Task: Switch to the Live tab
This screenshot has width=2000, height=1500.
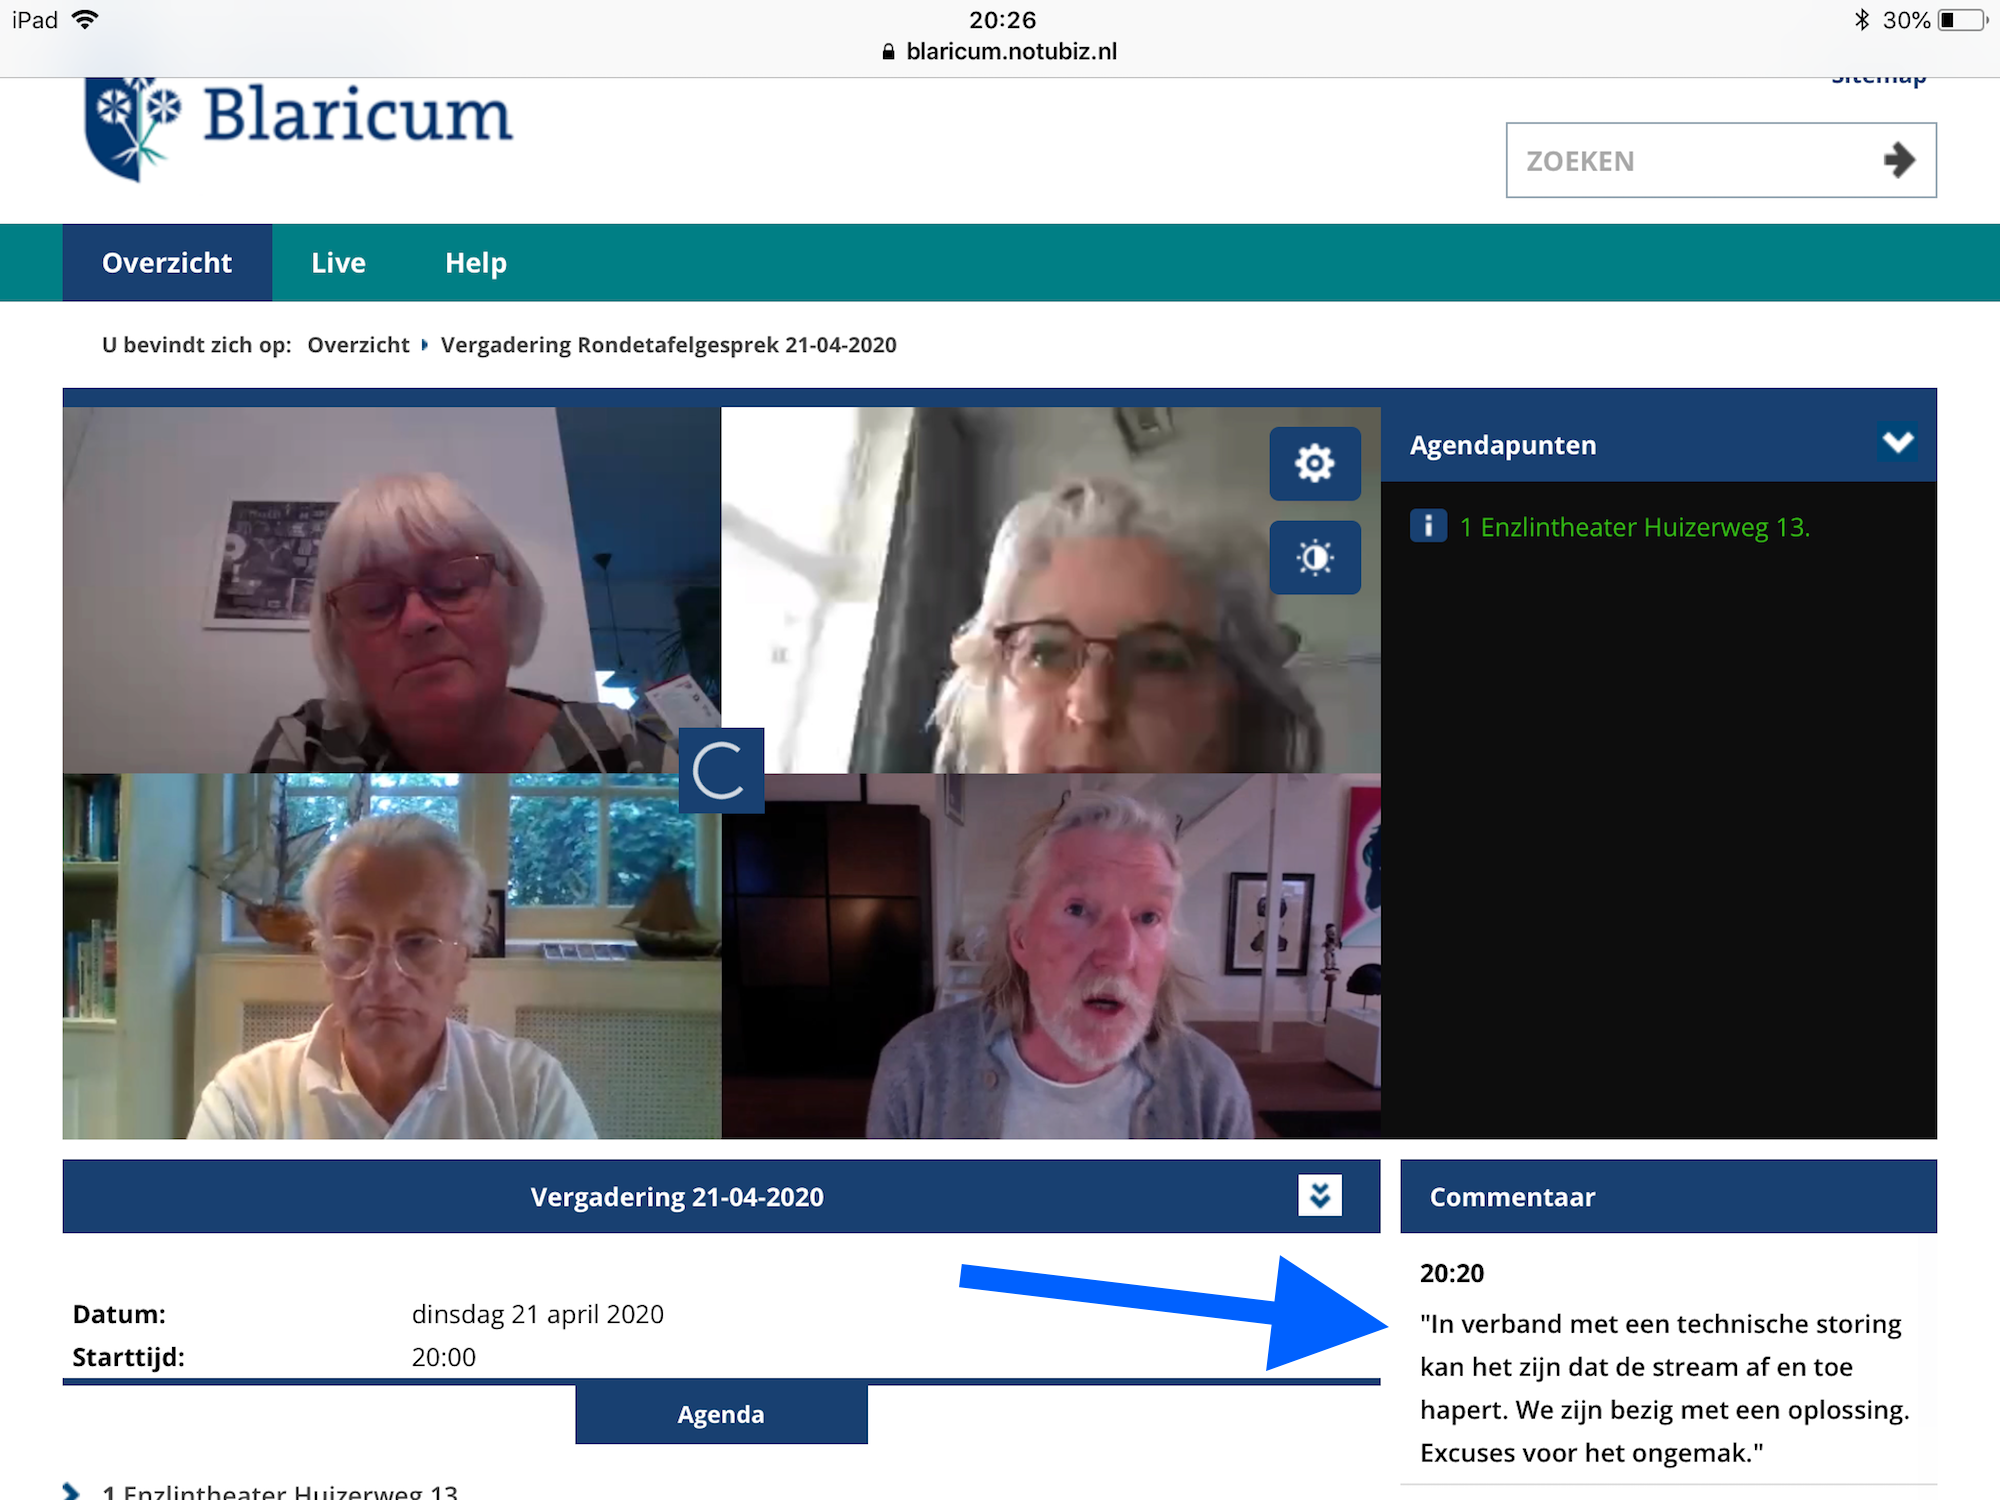Action: tap(338, 263)
